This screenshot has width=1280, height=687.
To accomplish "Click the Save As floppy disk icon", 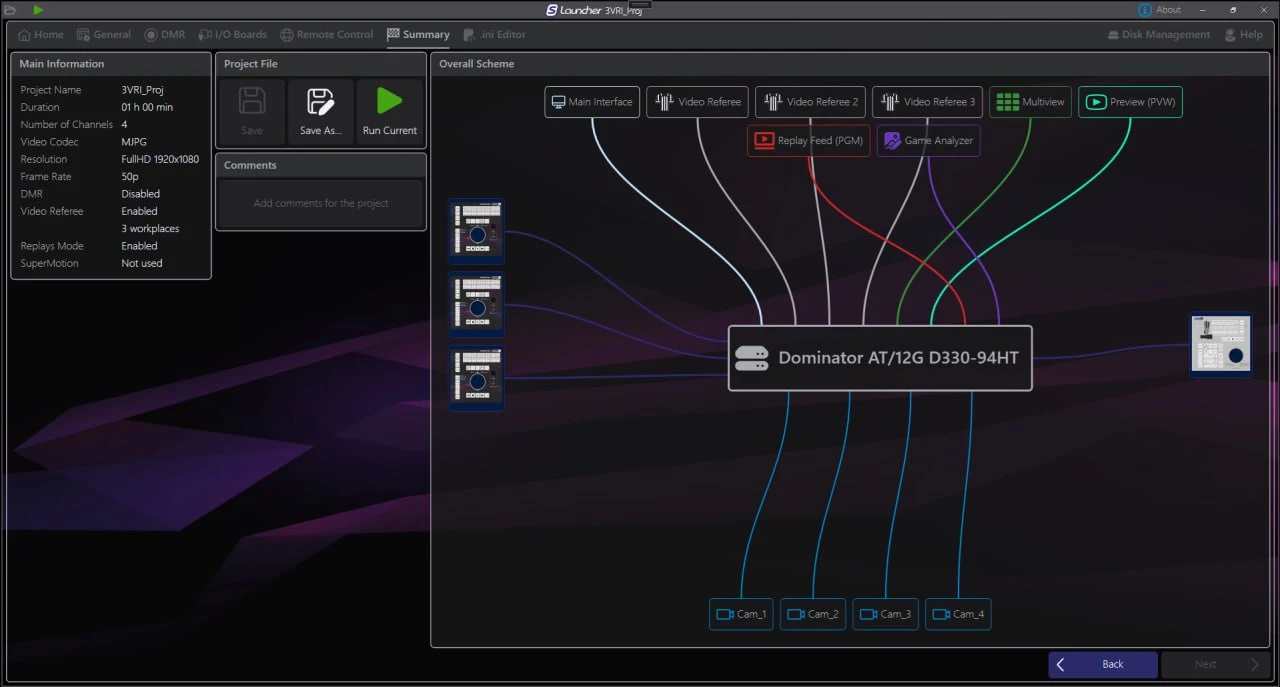I will [x=320, y=101].
